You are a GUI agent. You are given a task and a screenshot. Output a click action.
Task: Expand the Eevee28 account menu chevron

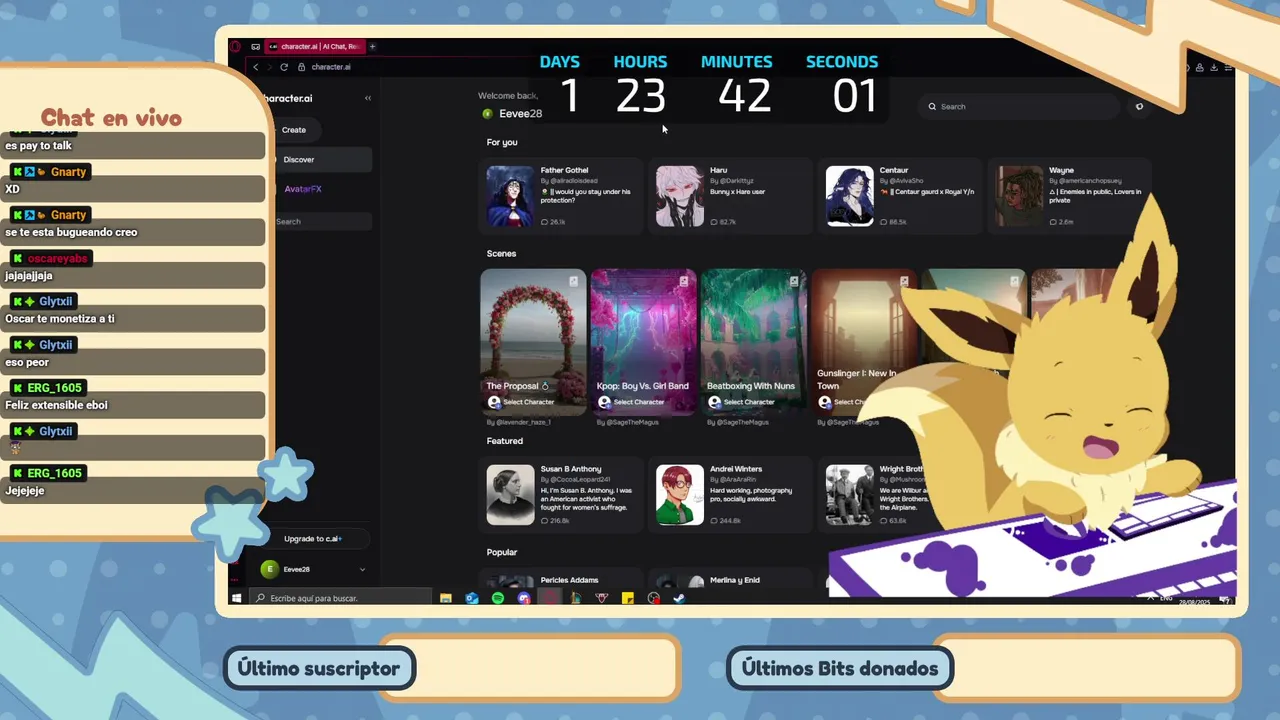(362, 569)
